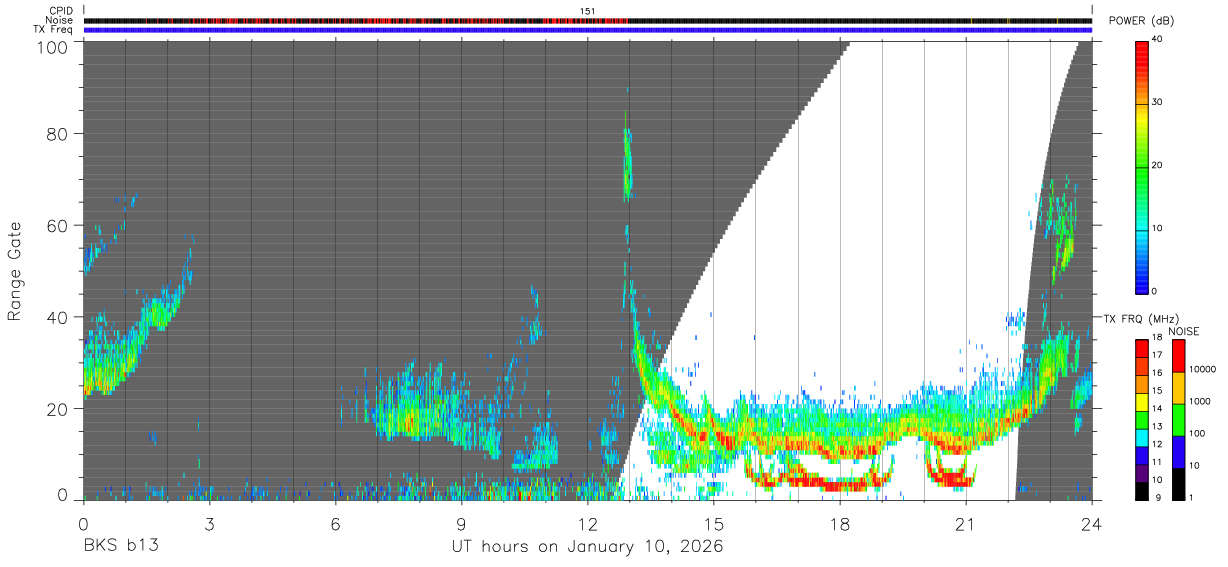The image size is (1228, 567).
Task: Click the blue TX Freq indicator bar
Action: click(x=587, y=30)
